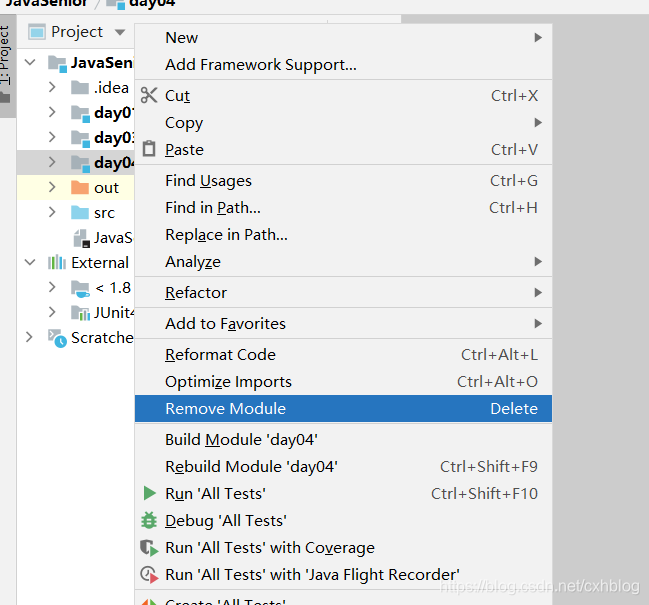Click the blue src folder icon
Image resolution: width=649 pixels, height=605 pixels.
tap(79, 213)
